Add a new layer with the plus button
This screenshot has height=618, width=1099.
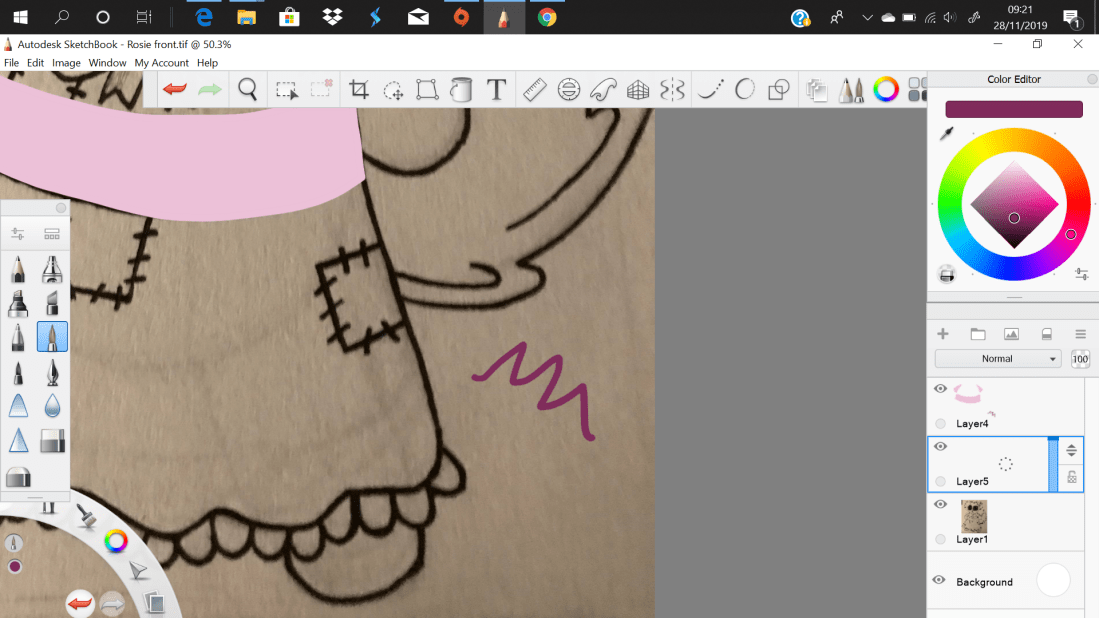click(941, 333)
